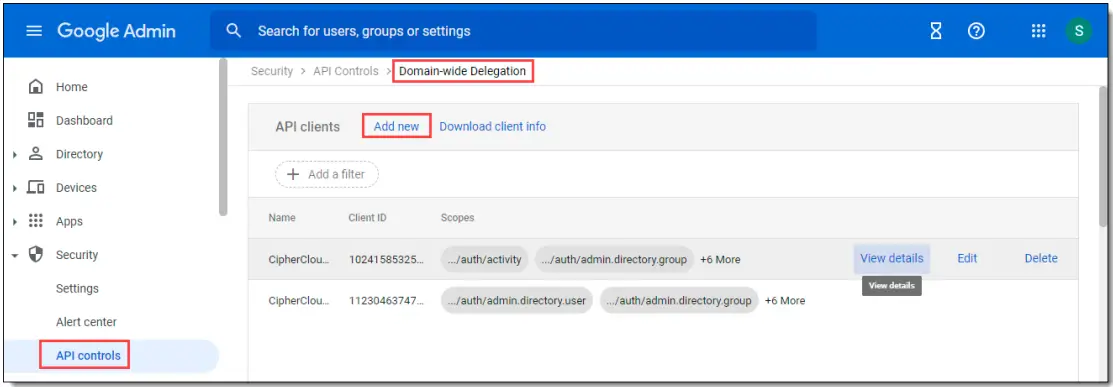Click first row's admin.directory.group scope chip
The width and height of the screenshot is (1113, 387).
pyautogui.click(x=614, y=259)
